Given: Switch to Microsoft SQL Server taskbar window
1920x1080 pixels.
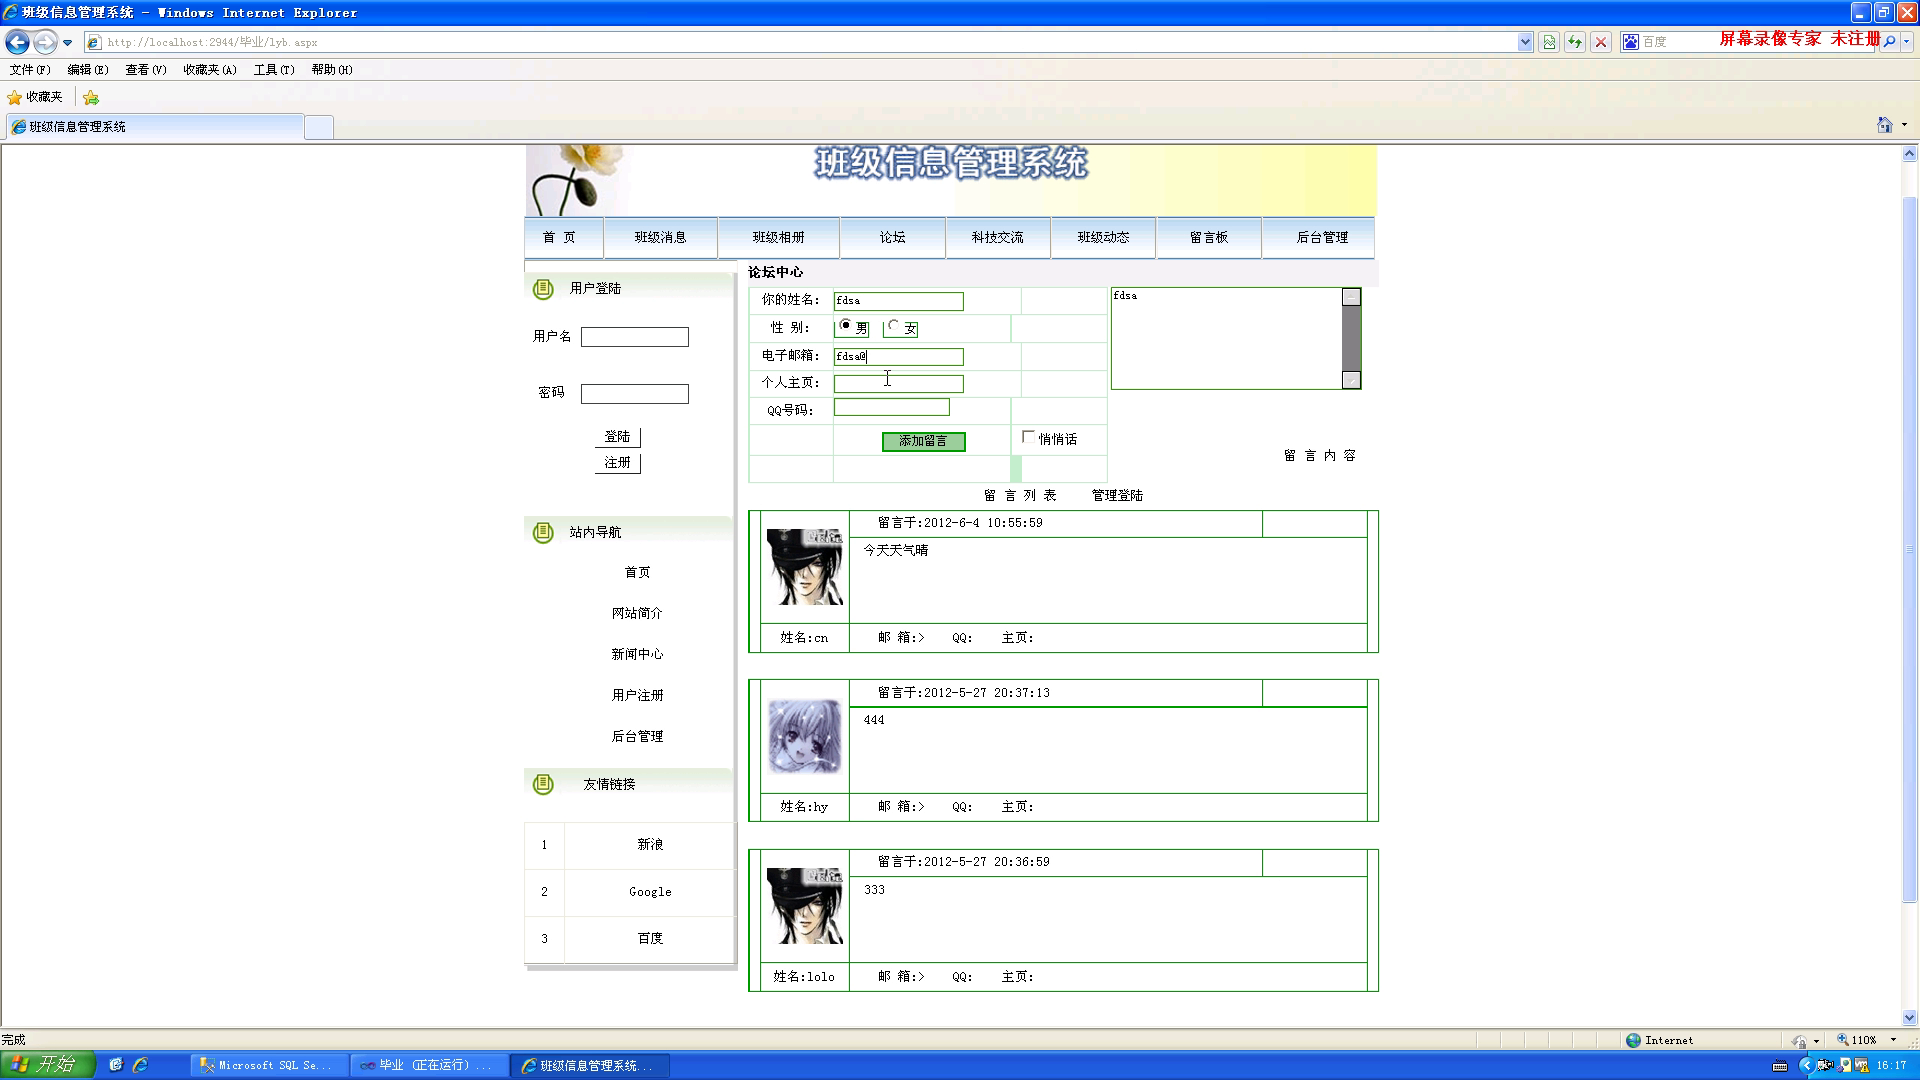Looking at the screenshot, I should (268, 1066).
